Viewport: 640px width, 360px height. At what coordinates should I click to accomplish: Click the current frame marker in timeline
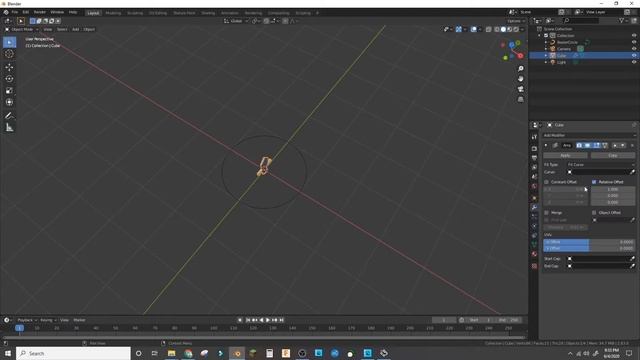click(19, 328)
